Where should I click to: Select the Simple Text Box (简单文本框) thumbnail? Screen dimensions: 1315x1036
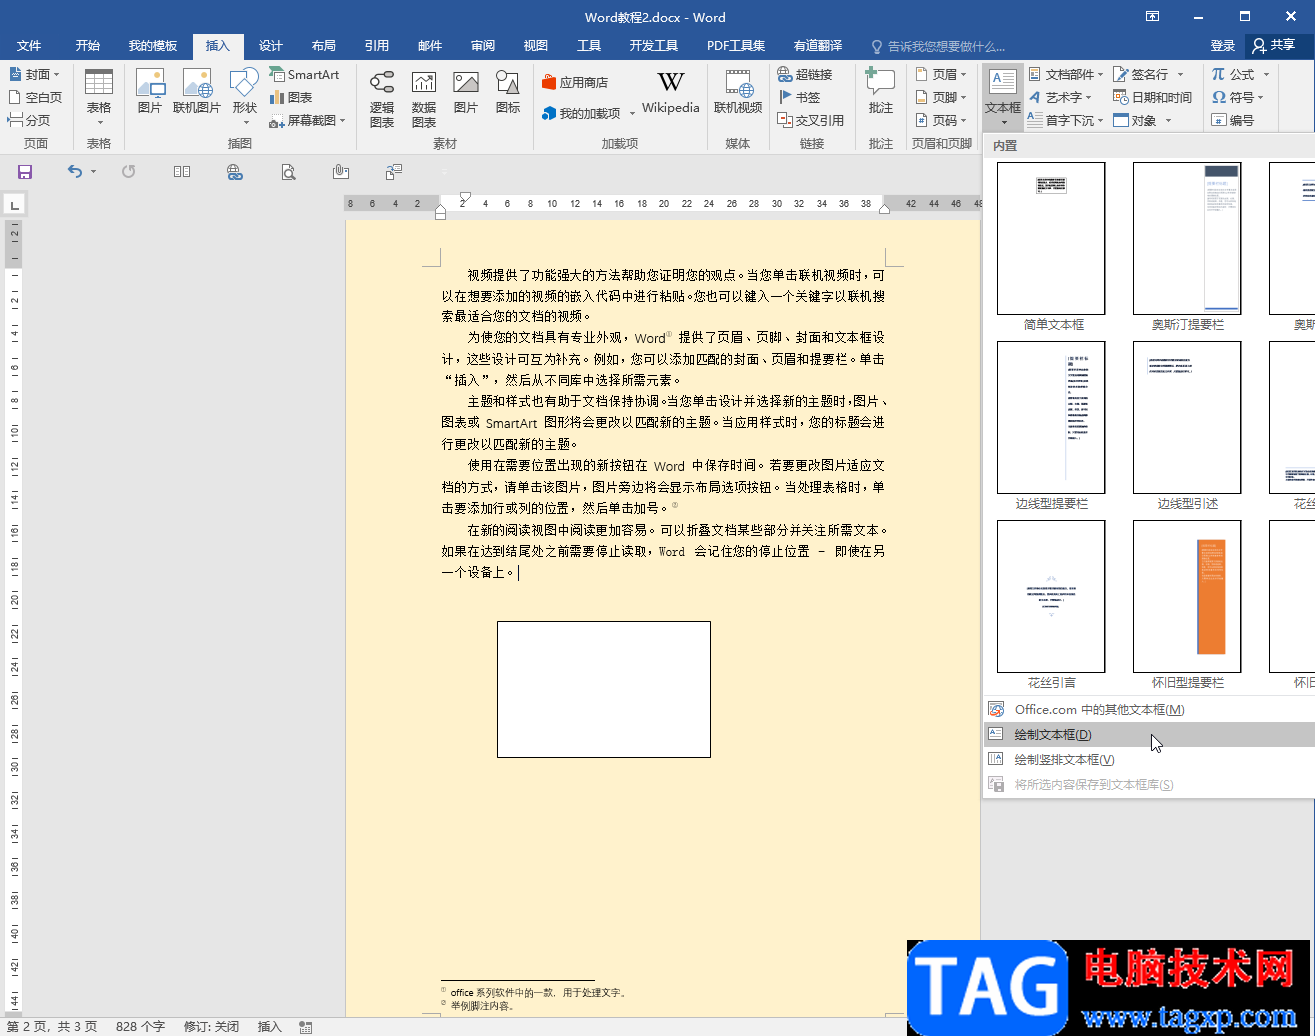1051,239
